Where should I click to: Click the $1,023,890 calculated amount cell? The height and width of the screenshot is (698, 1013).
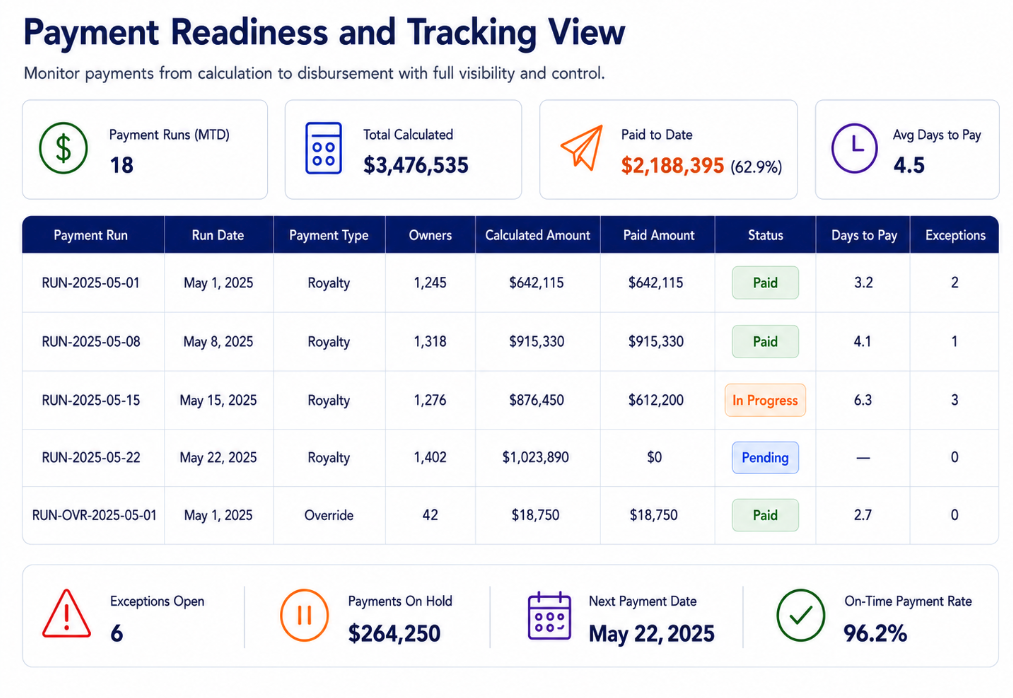coord(536,458)
